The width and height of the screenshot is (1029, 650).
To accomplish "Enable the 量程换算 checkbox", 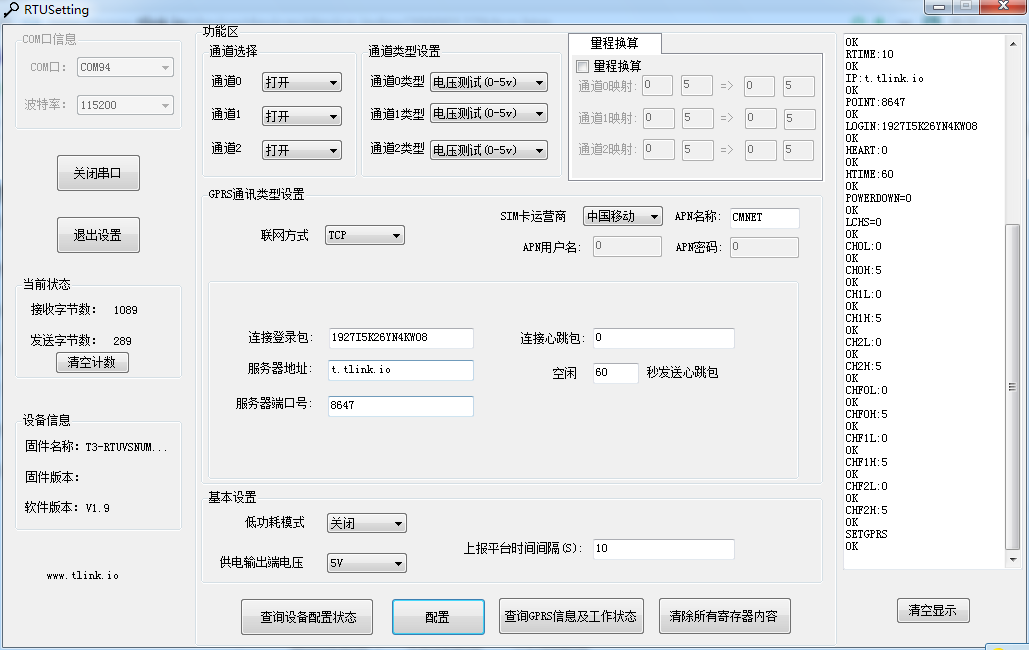I will pos(584,64).
